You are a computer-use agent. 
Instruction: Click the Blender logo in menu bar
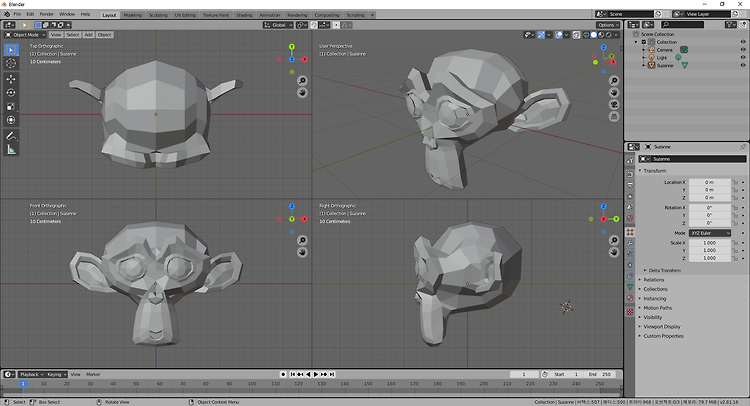tap(7, 14)
